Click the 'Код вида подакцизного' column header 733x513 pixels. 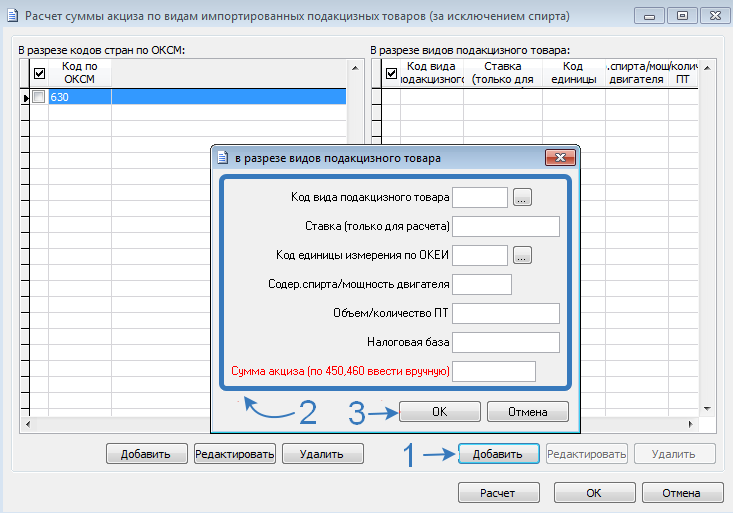(432, 73)
